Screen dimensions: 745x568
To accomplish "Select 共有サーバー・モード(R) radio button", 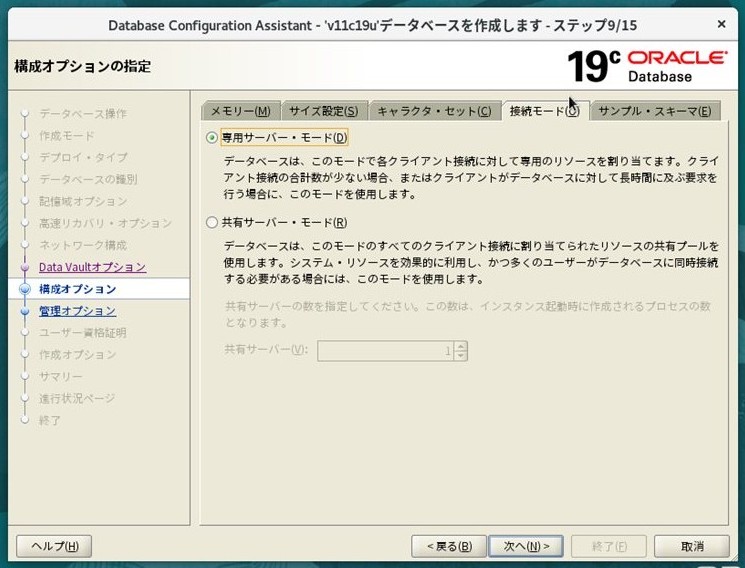I will click(x=212, y=222).
